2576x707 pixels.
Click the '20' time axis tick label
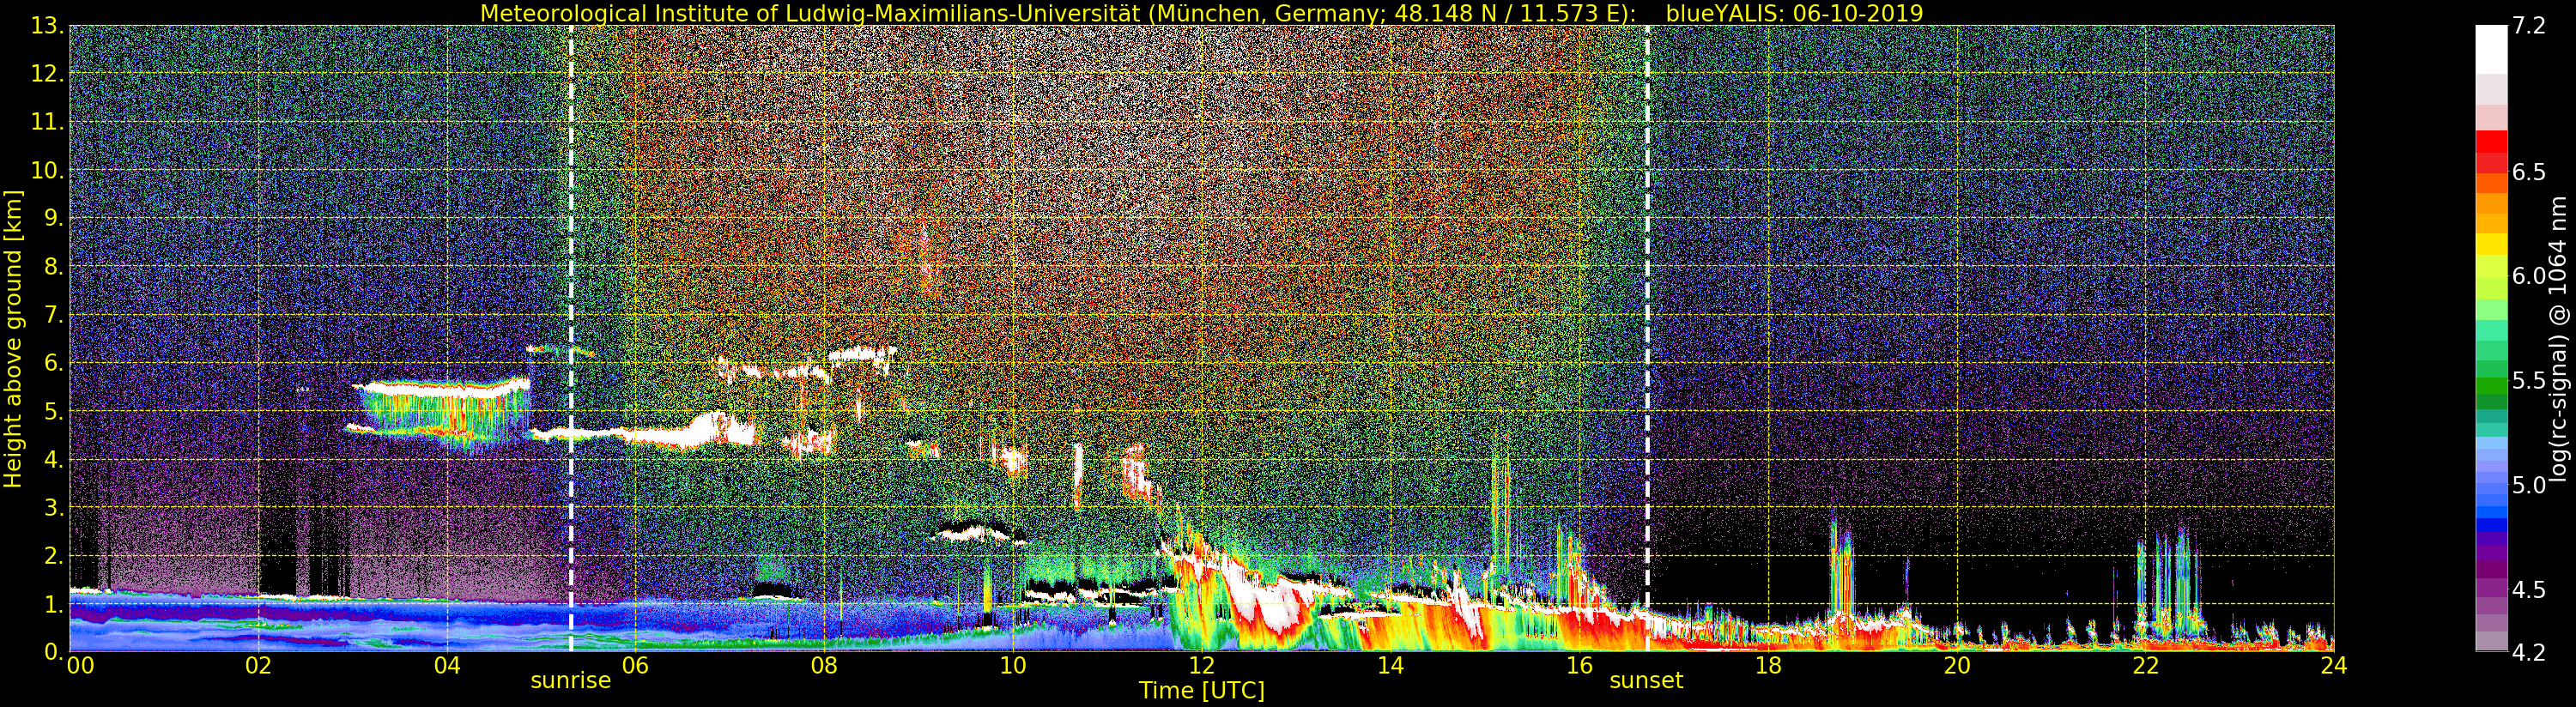click(x=1956, y=666)
